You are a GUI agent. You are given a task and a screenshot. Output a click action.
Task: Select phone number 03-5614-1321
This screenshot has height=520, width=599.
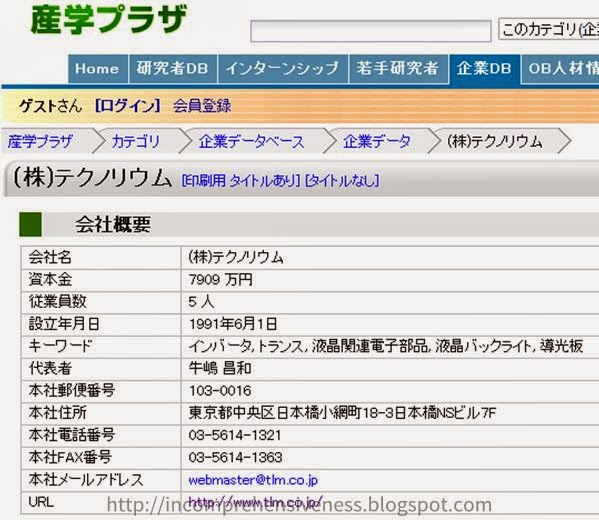tap(235, 435)
